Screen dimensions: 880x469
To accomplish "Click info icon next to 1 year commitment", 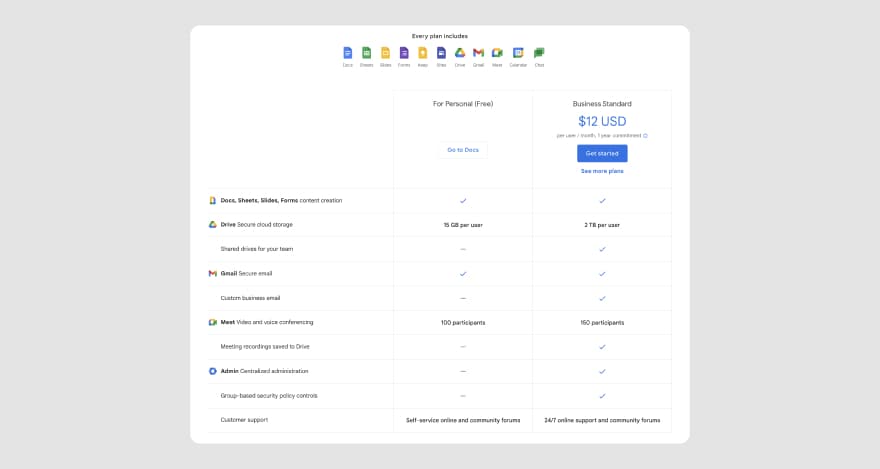I will click(645, 136).
